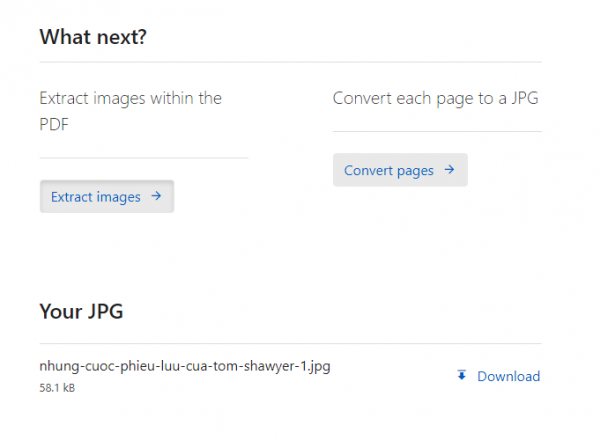Click the word Extract in the left description

[x=64, y=98]
